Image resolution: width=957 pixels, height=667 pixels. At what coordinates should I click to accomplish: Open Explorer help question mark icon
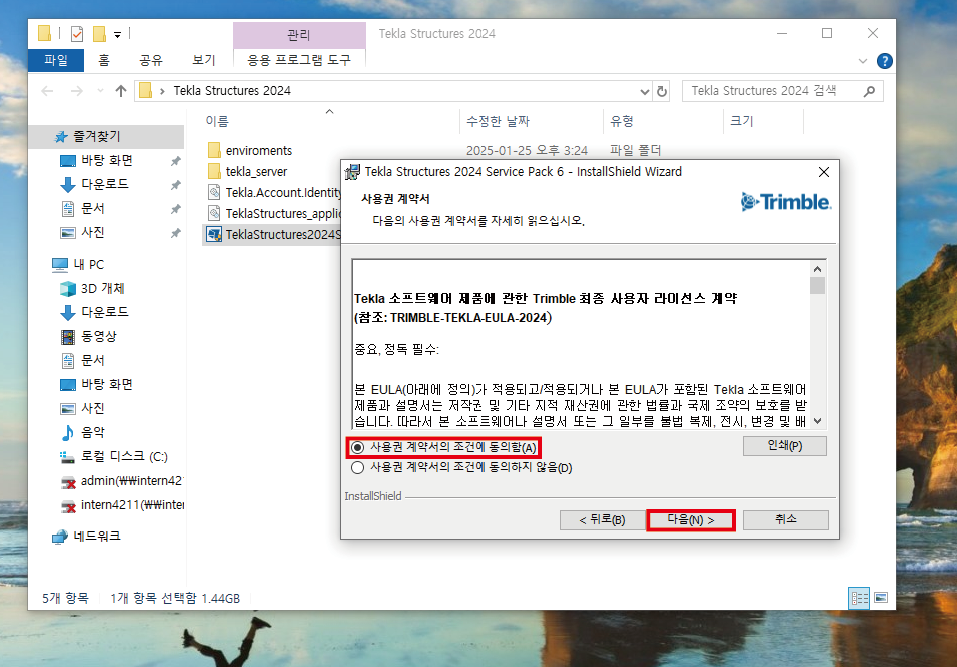884,61
